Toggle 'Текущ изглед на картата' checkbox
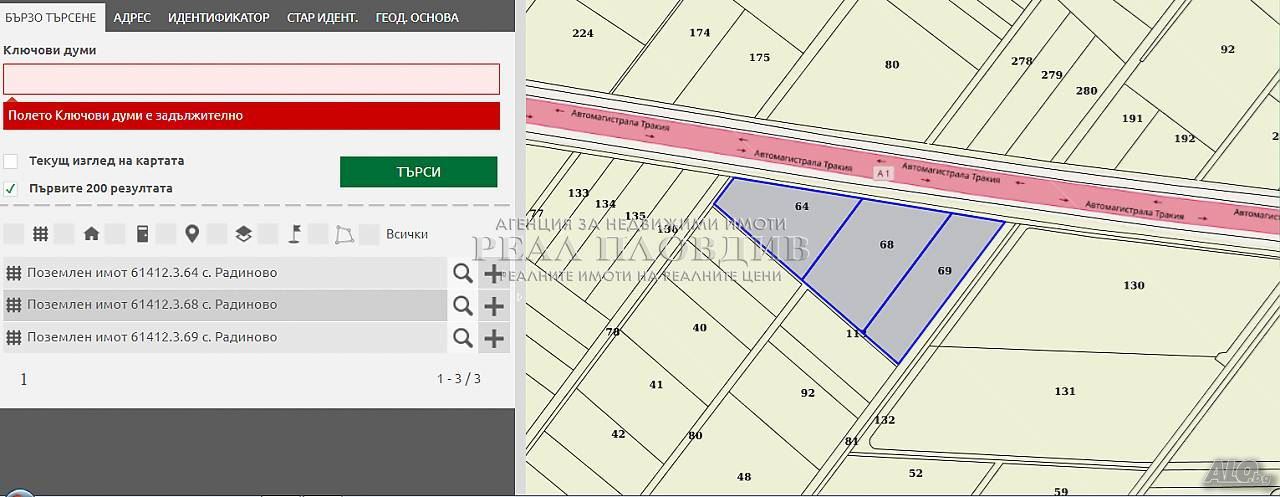 [x=11, y=161]
